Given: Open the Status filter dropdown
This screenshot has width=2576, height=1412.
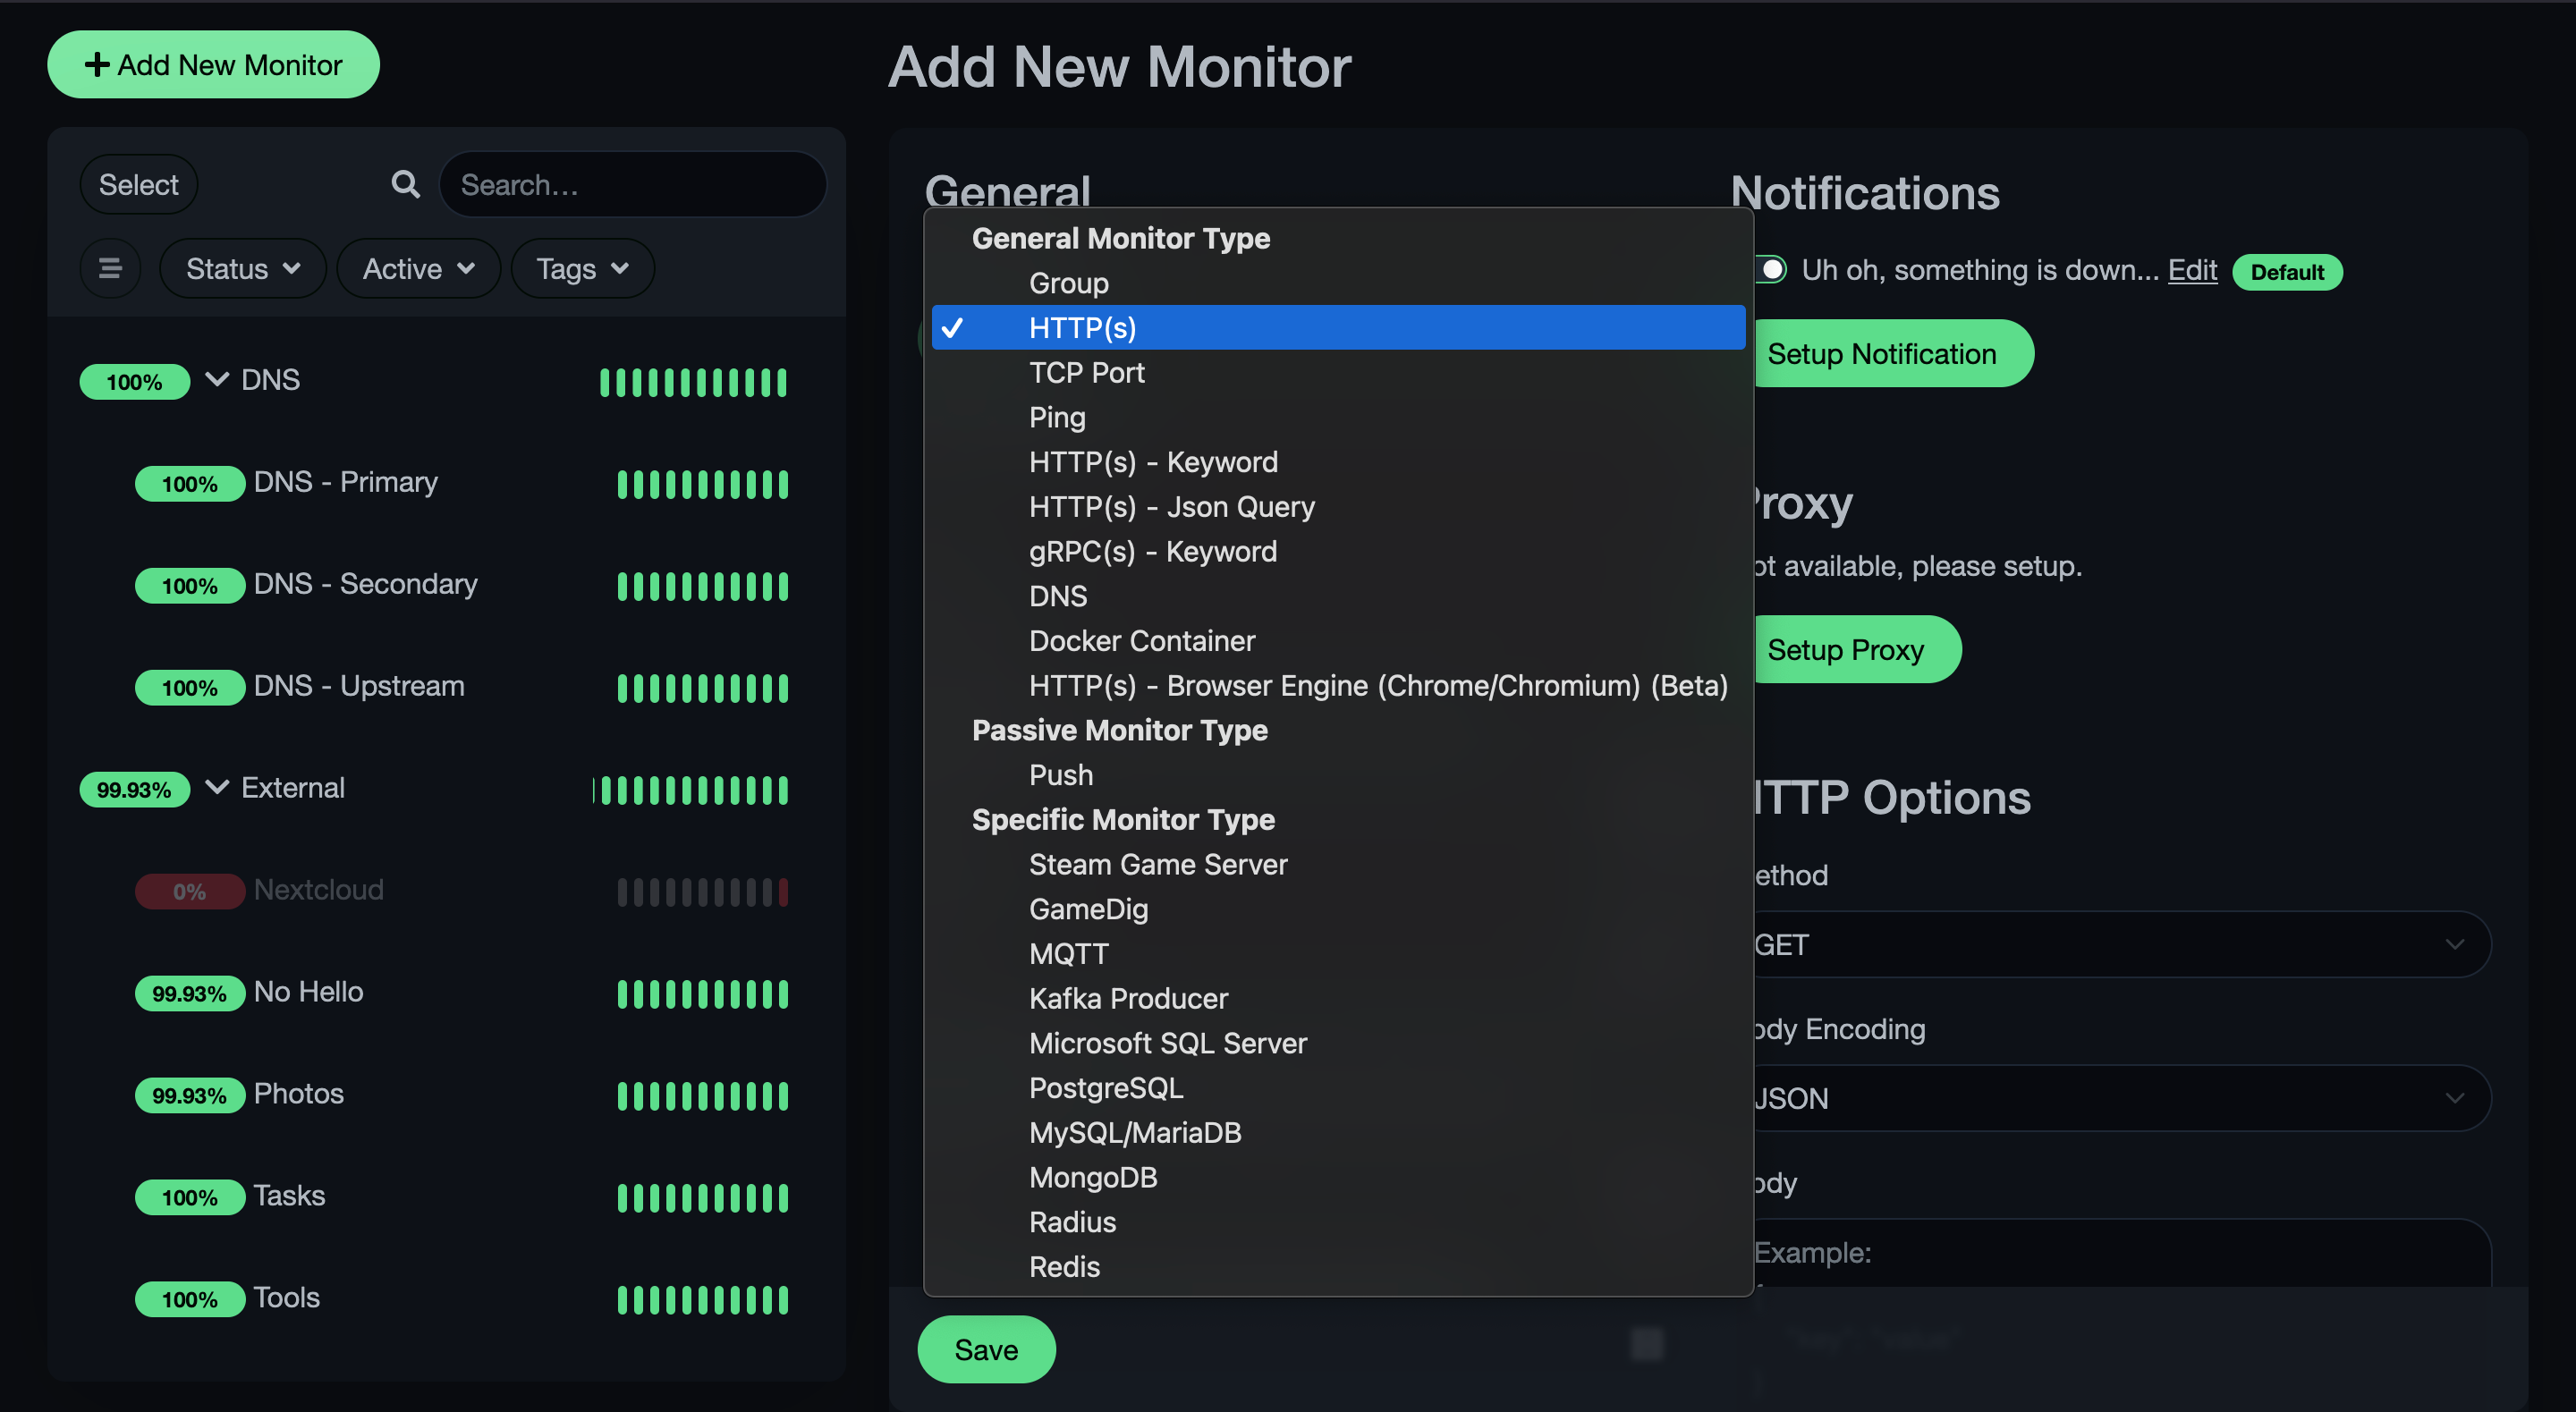Looking at the screenshot, I should [x=242, y=268].
